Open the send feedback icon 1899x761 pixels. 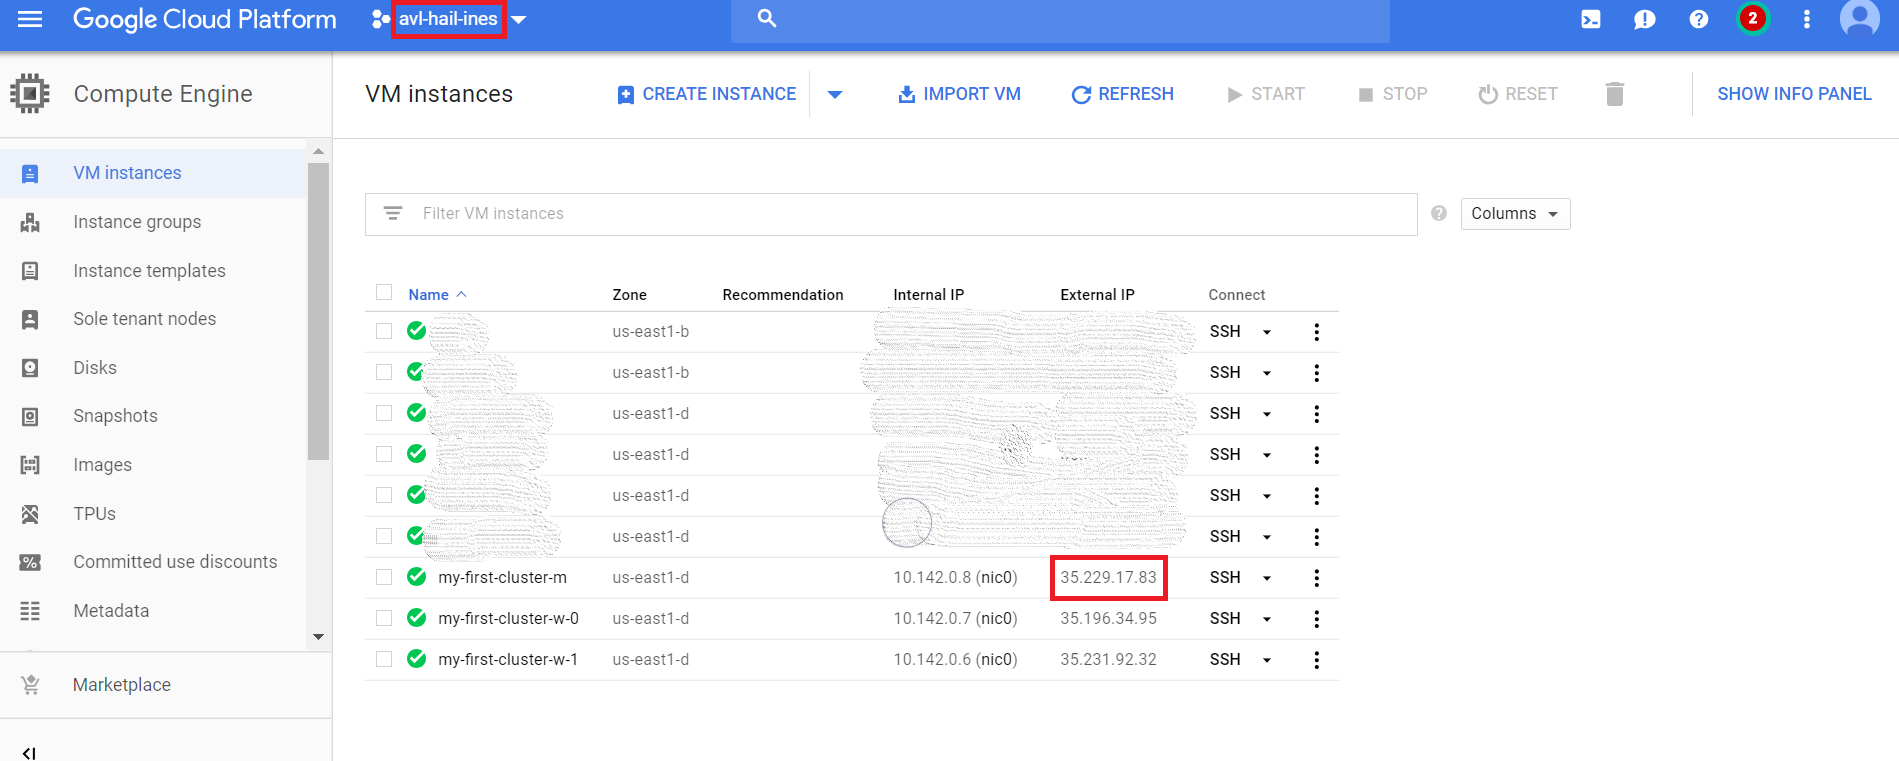(x=1644, y=19)
